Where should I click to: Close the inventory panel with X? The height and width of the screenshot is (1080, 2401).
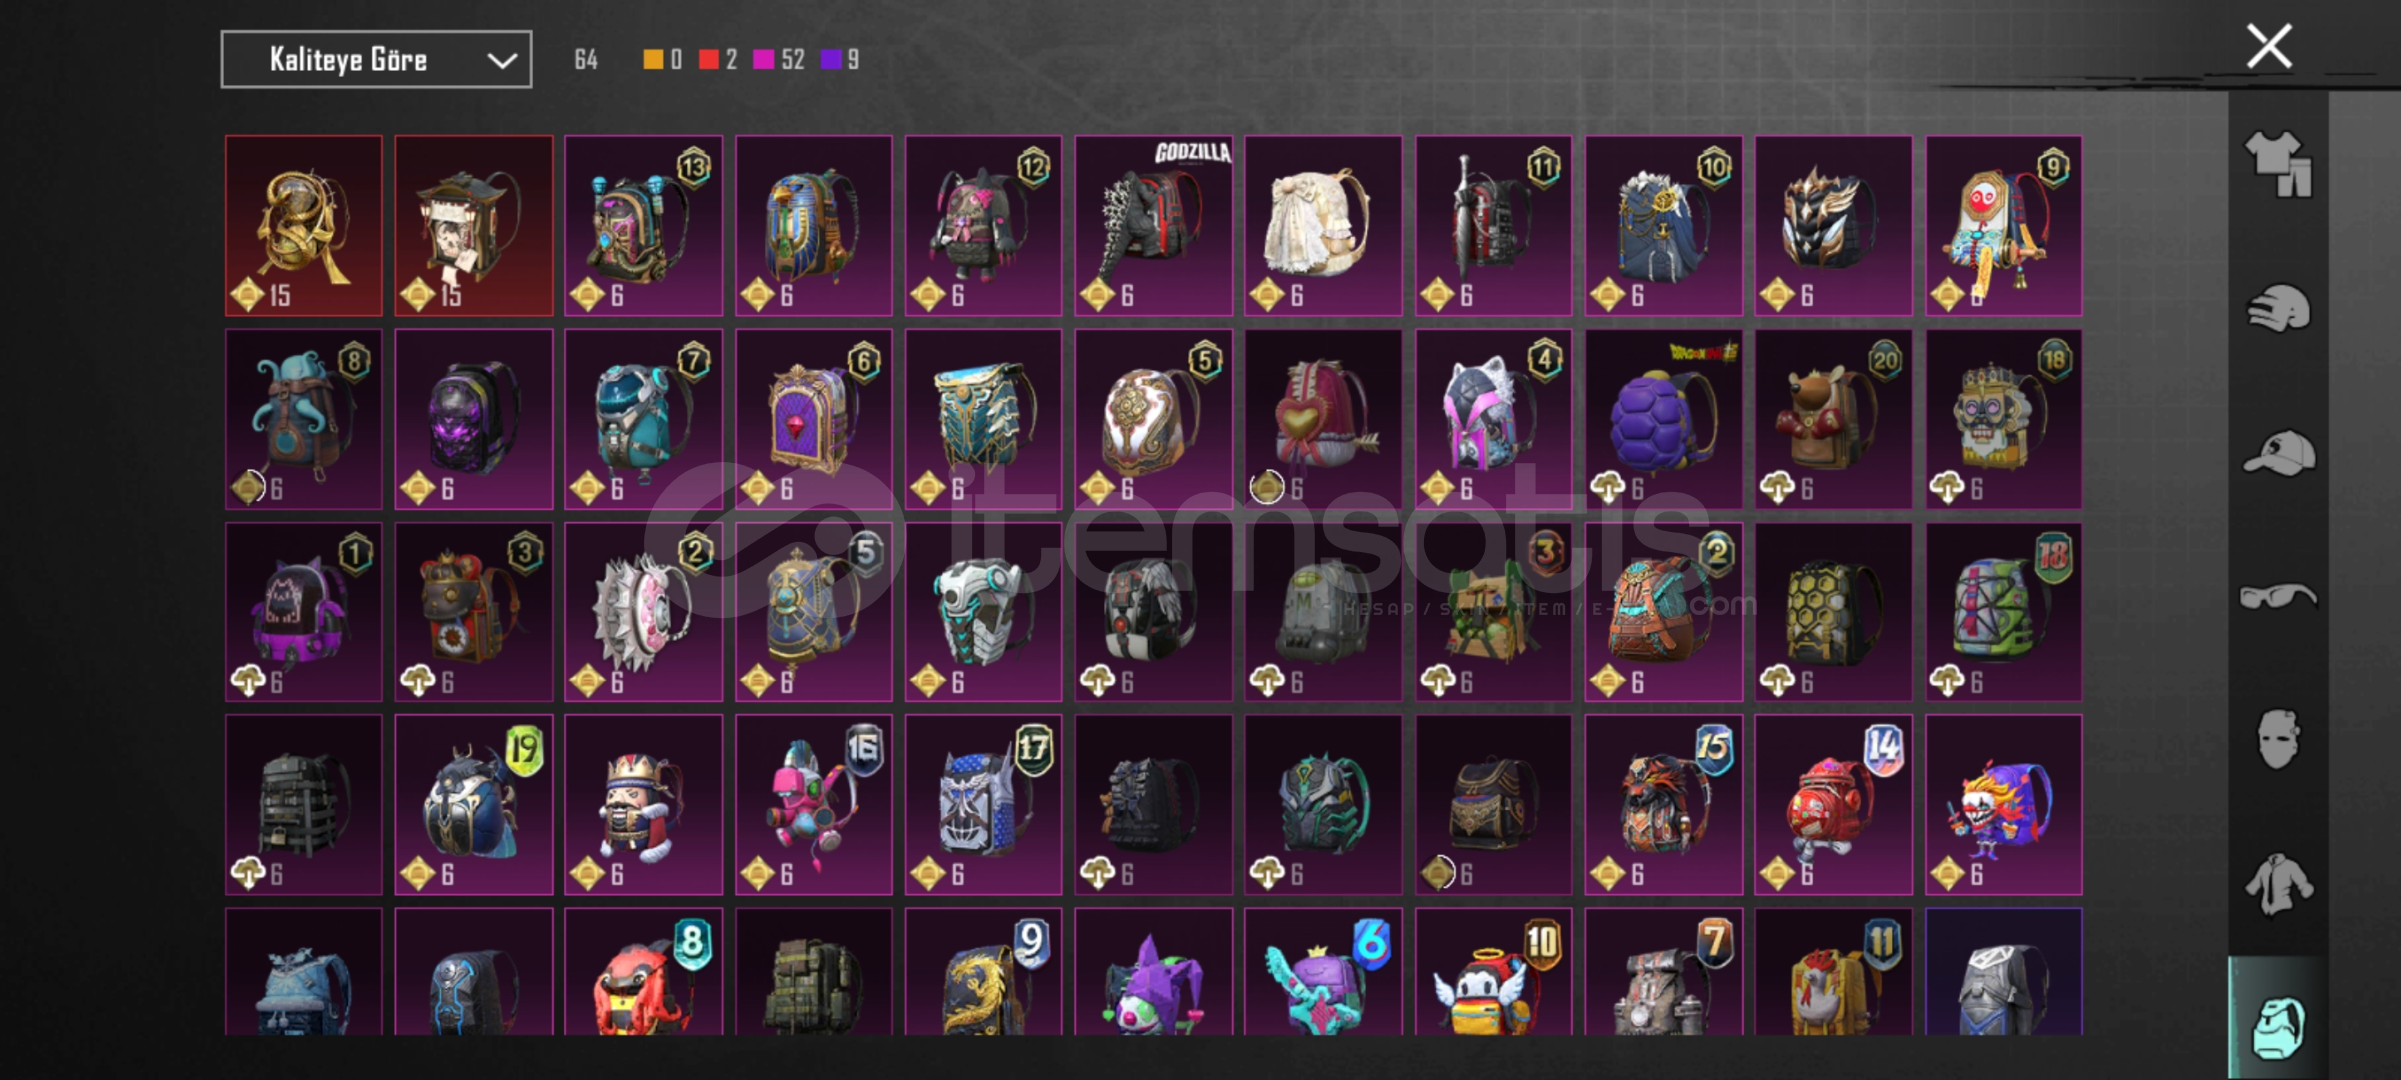click(x=2269, y=46)
